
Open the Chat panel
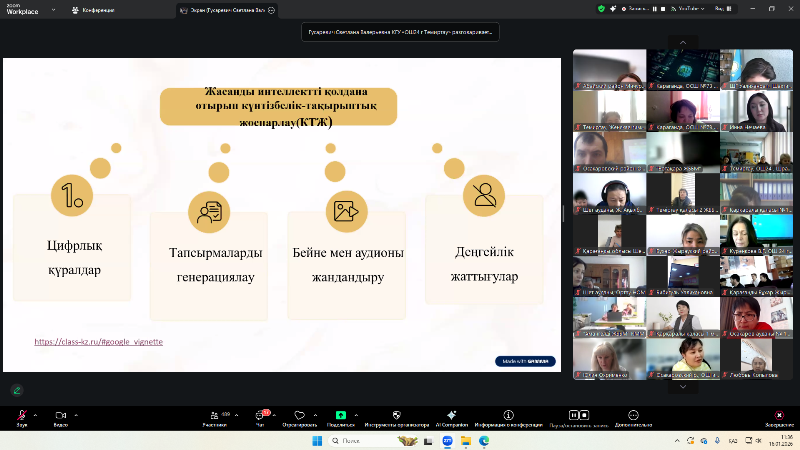point(260,415)
